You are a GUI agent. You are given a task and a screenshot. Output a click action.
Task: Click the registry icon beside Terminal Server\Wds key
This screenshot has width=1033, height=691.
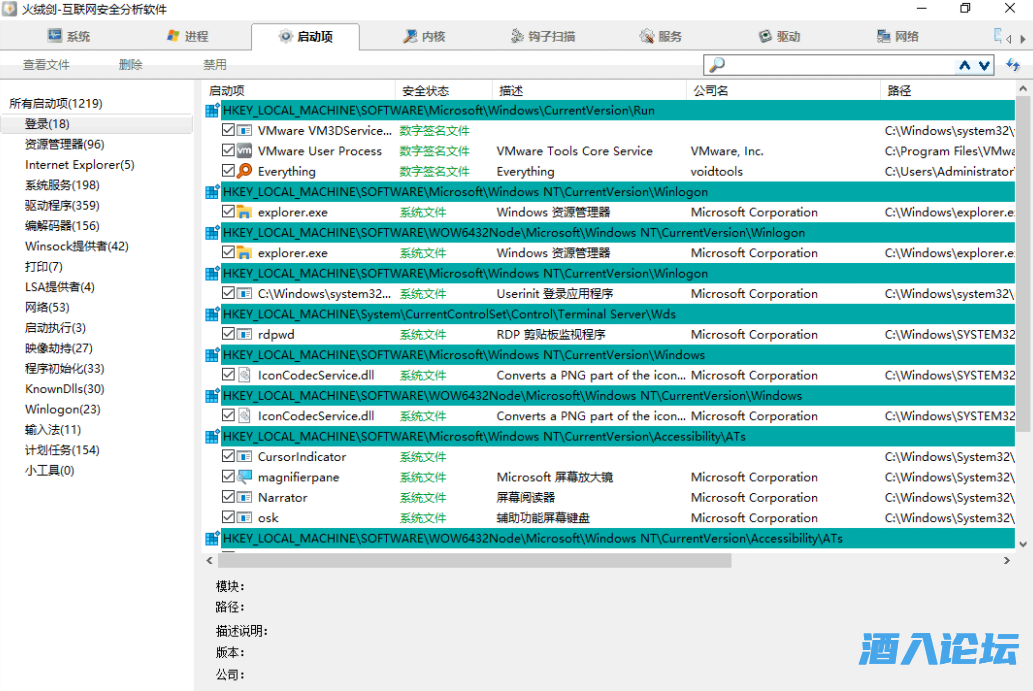click(x=212, y=314)
